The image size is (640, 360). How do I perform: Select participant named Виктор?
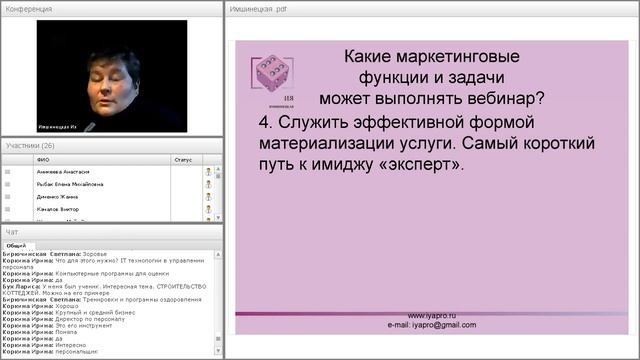pyautogui.click(x=58, y=209)
